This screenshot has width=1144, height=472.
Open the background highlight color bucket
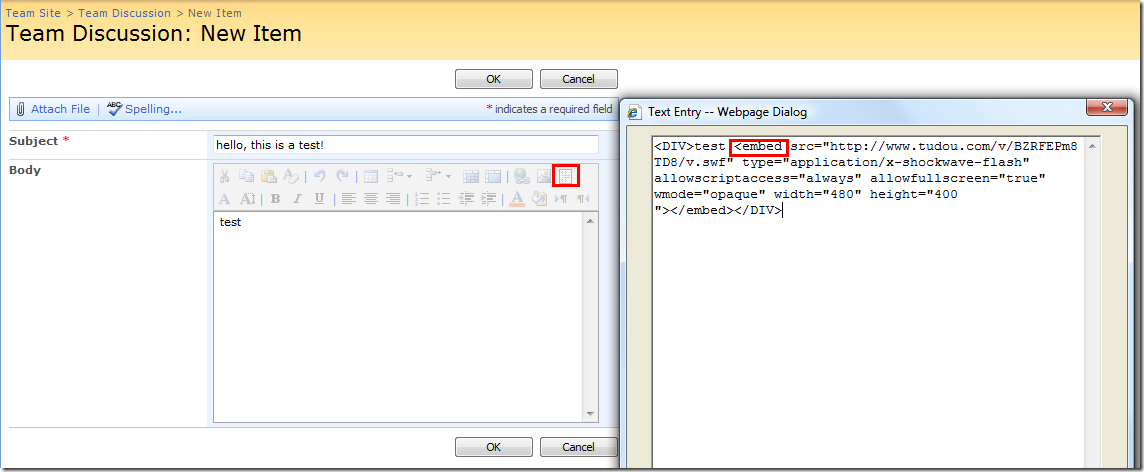(x=538, y=198)
